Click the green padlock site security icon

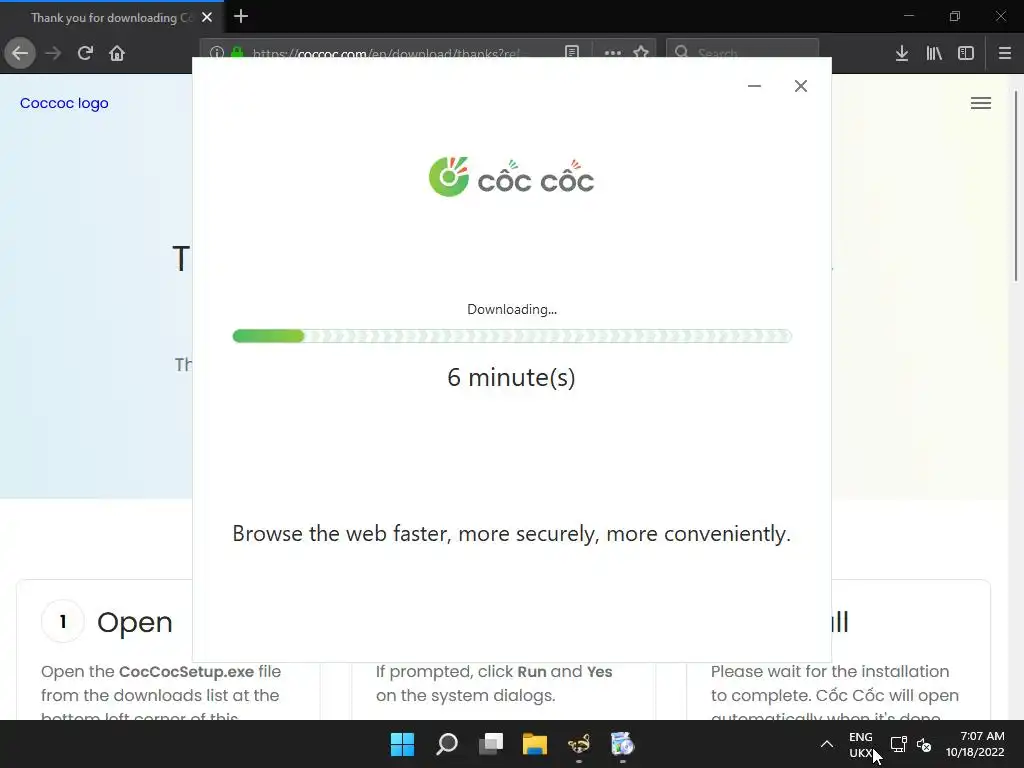[237, 52]
